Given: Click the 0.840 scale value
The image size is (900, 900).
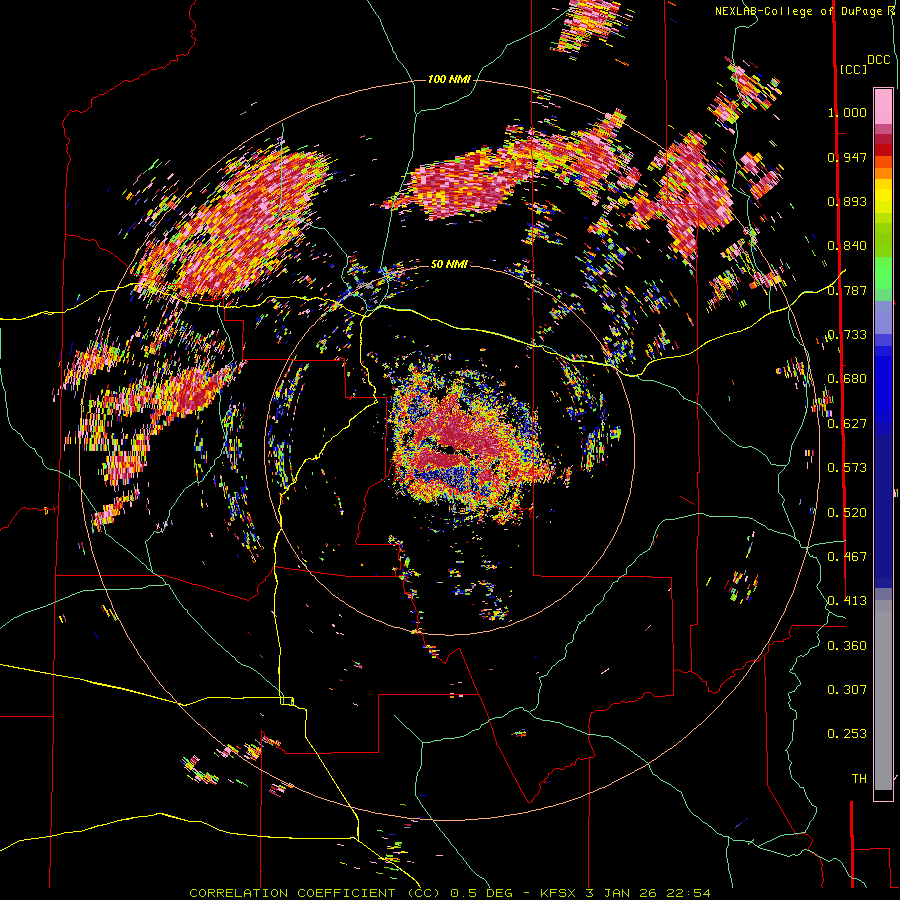Looking at the screenshot, I should [x=847, y=246].
